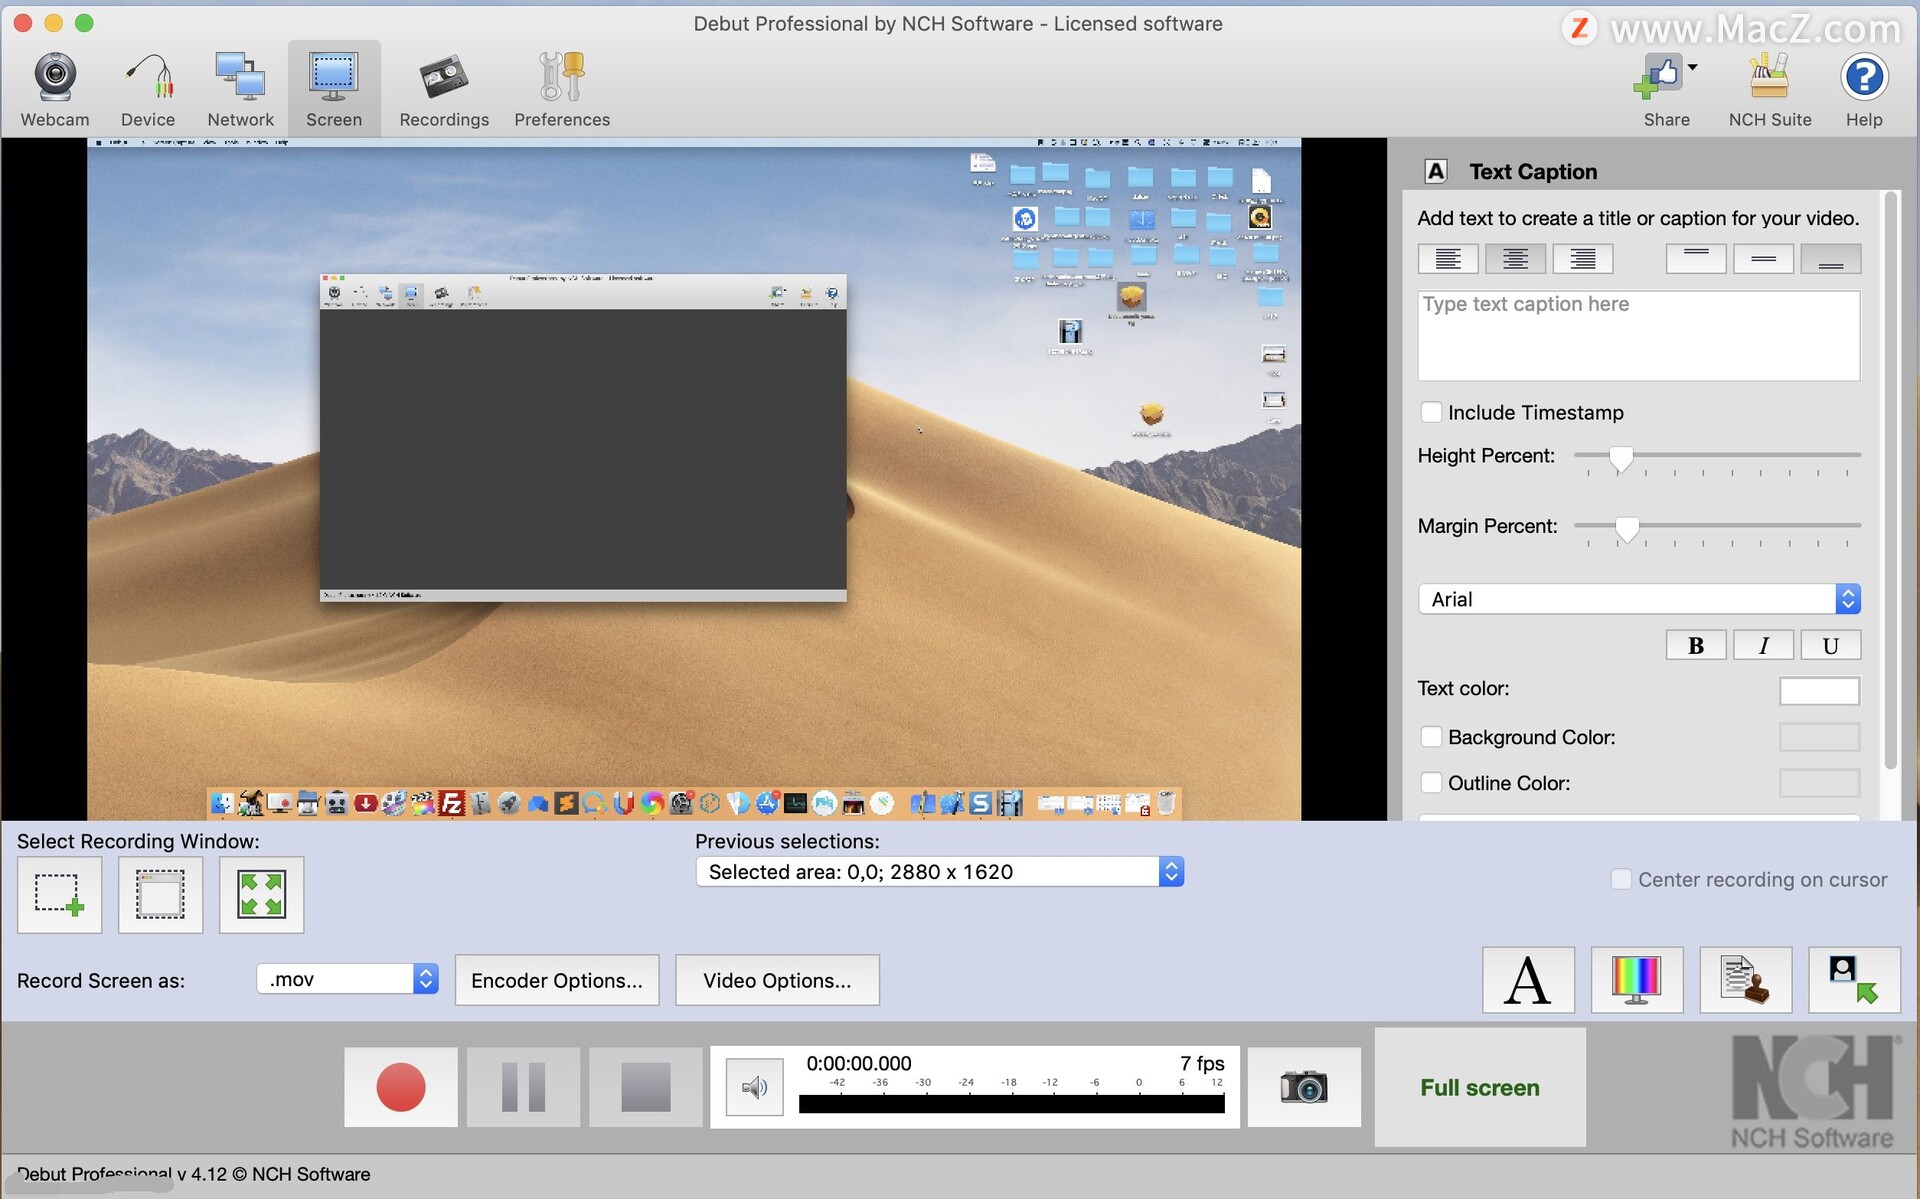Click the 7 fps readout
This screenshot has height=1199, width=1920.
click(x=1202, y=1063)
